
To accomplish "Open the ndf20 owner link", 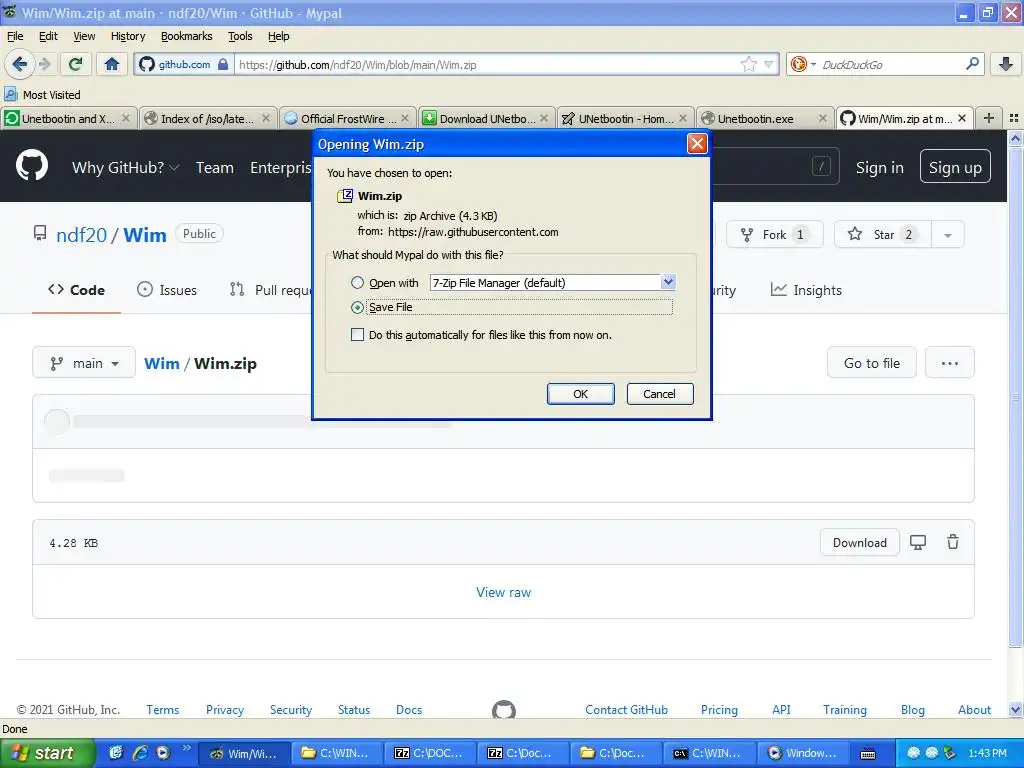I will (81, 234).
